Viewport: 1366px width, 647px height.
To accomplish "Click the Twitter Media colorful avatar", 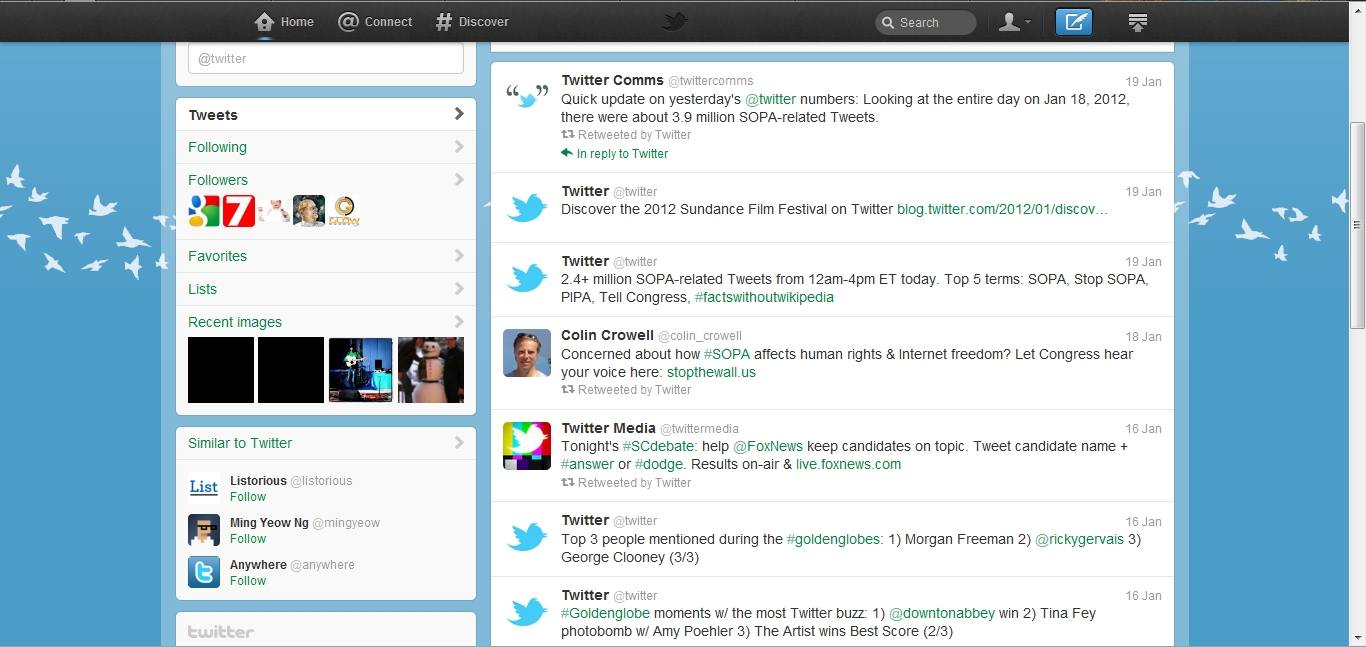I will pos(527,446).
